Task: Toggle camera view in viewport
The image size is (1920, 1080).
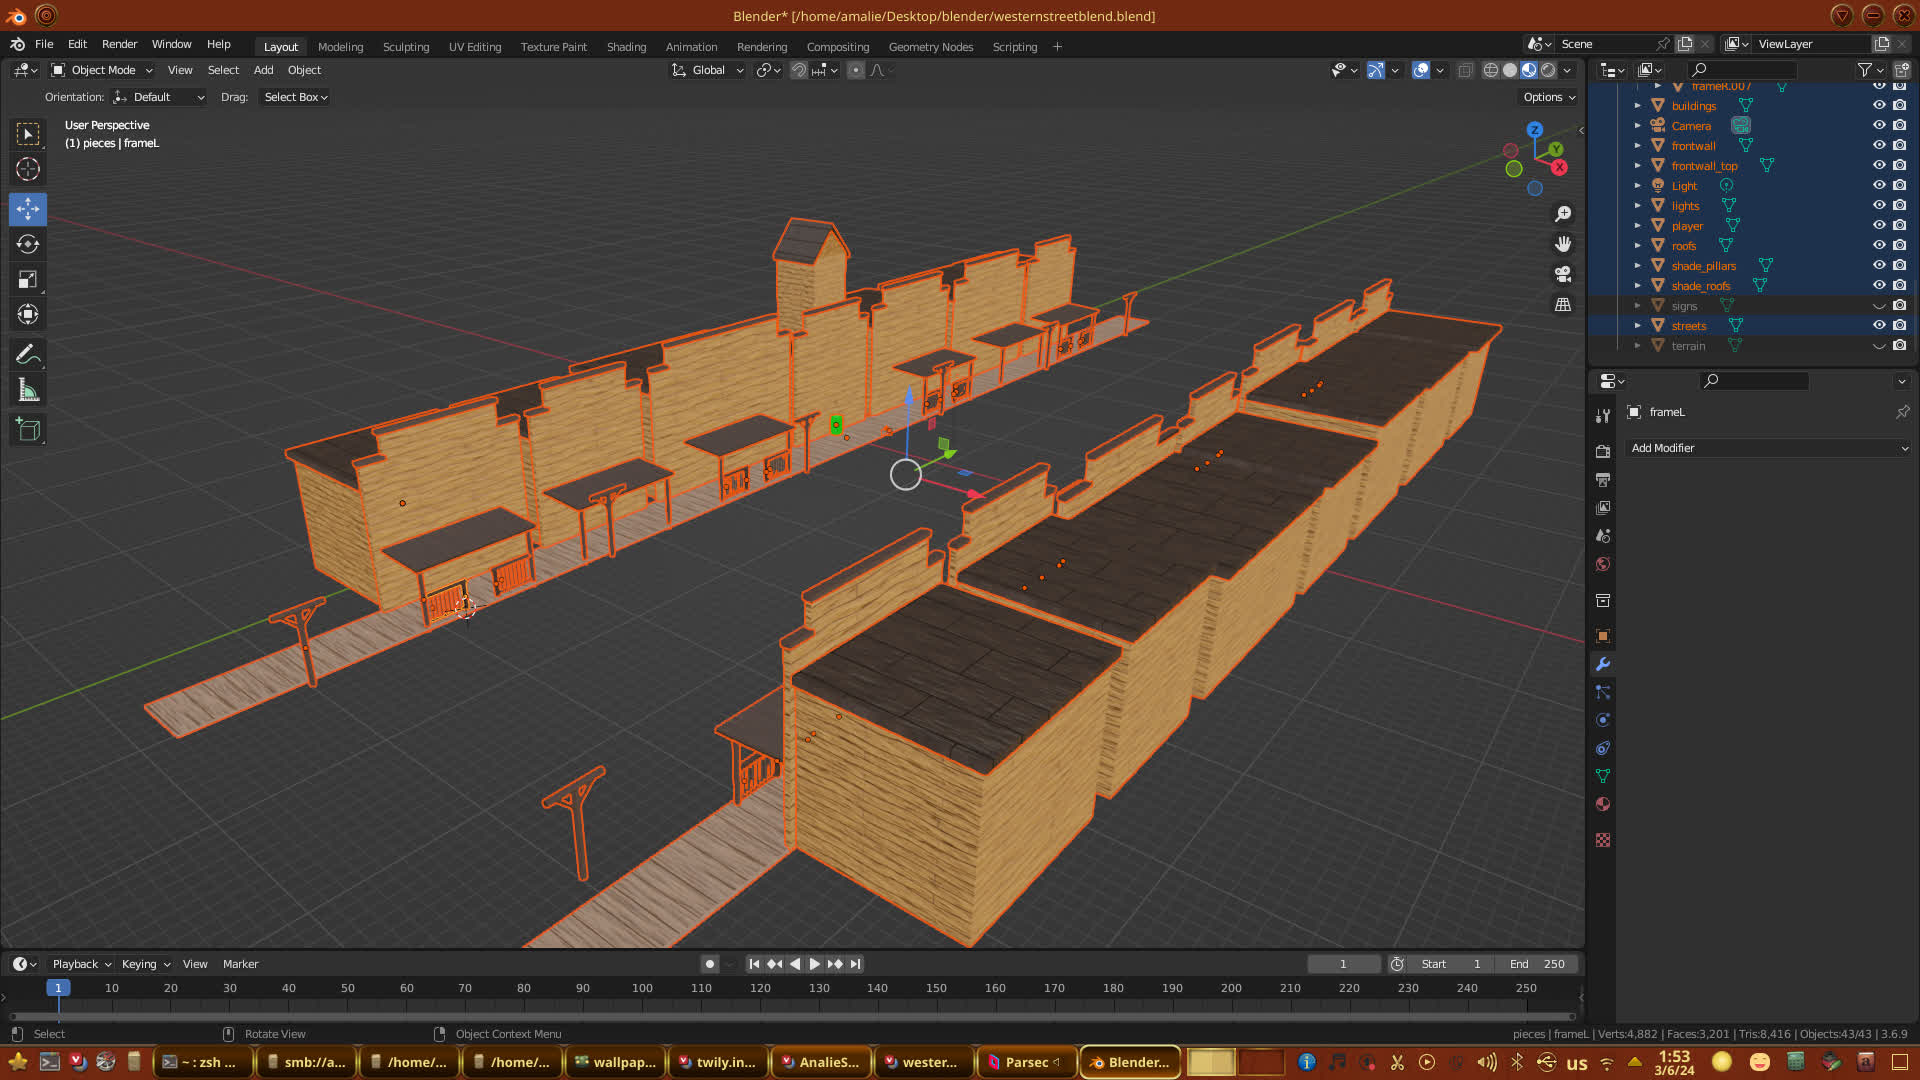Action: tap(1563, 274)
